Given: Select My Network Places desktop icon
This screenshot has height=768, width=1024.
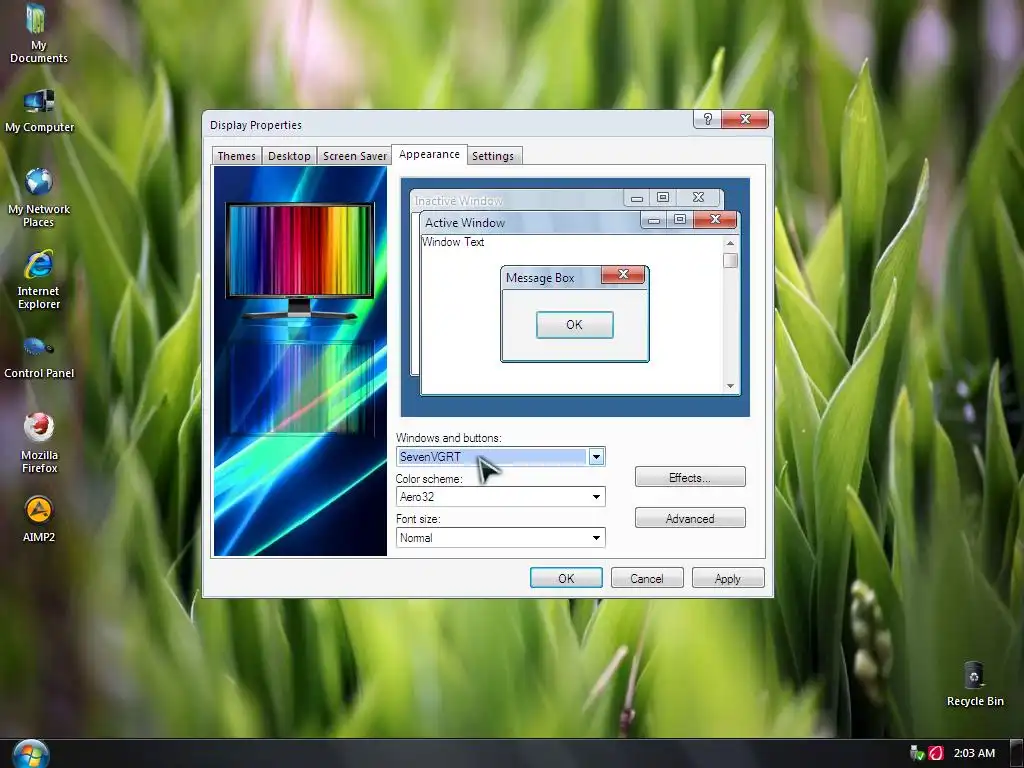Looking at the screenshot, I should (x=39, y=198).
